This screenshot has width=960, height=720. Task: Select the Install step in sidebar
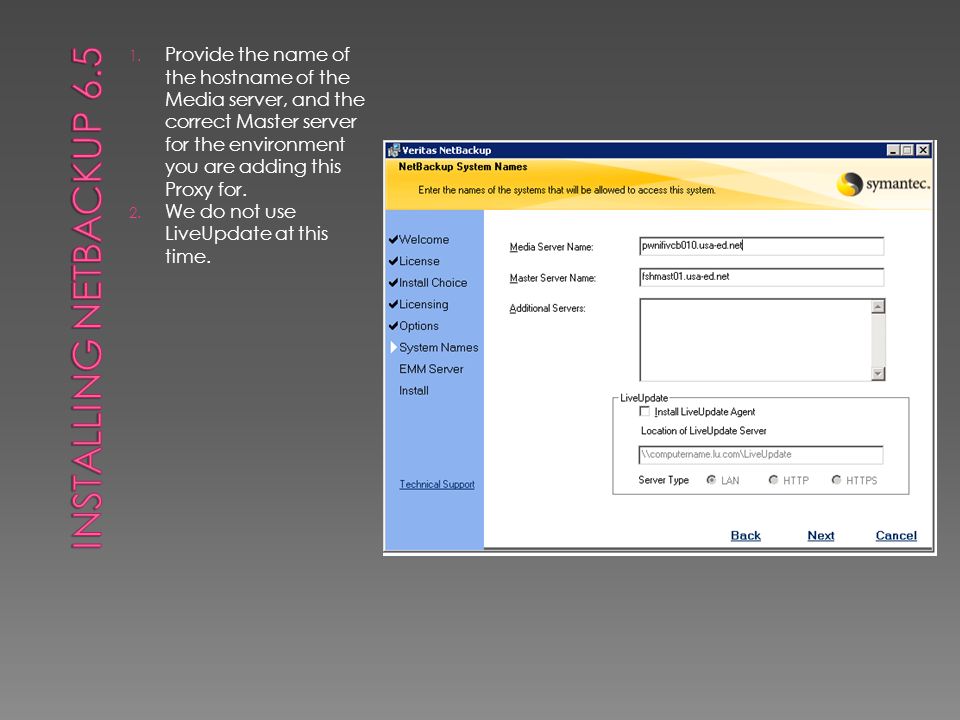click(x=413, y=391)
